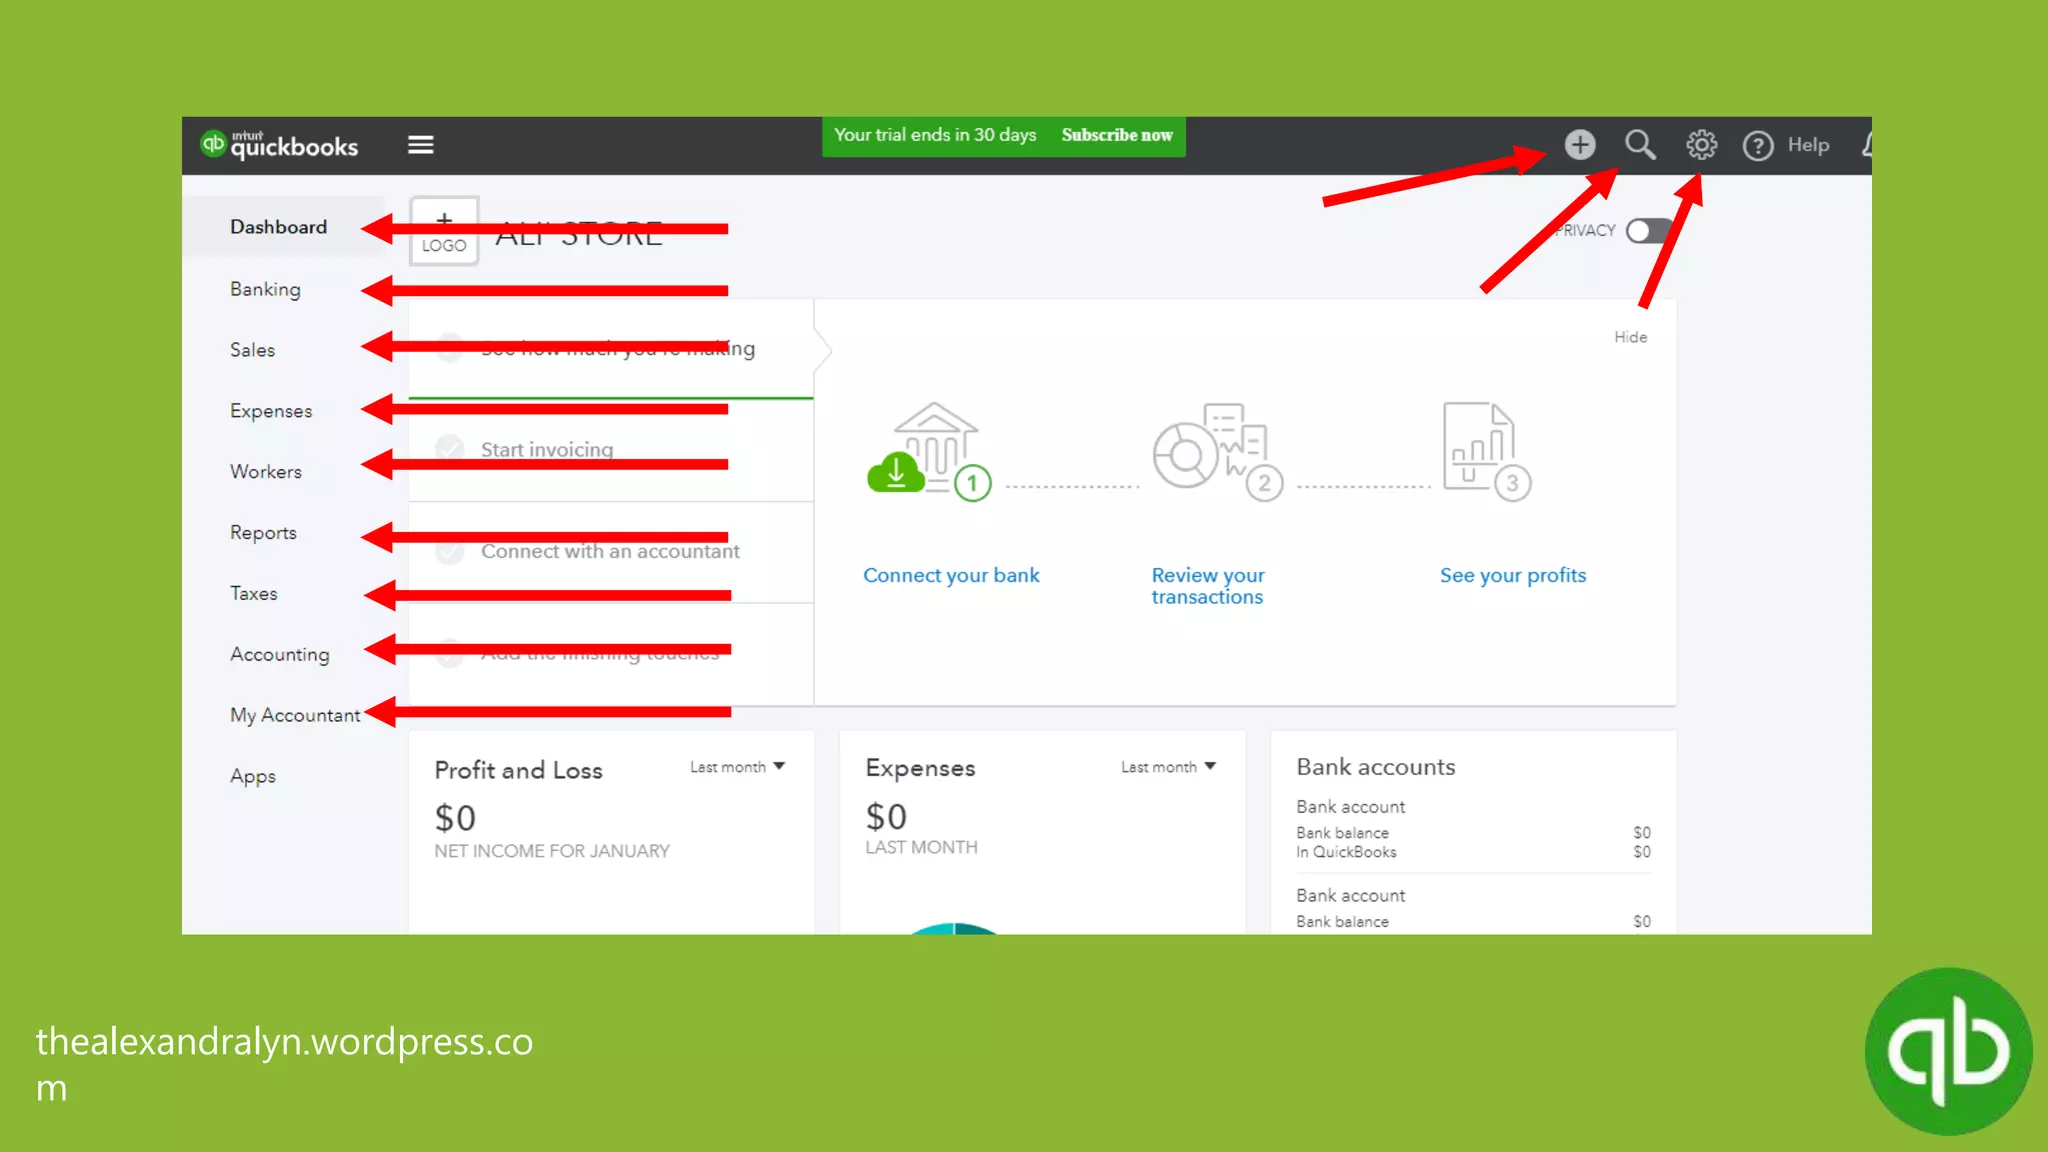The image size is (2048, 1152).
Task: Click the QuickBooks logo in header
Action: tap(280, 145)
